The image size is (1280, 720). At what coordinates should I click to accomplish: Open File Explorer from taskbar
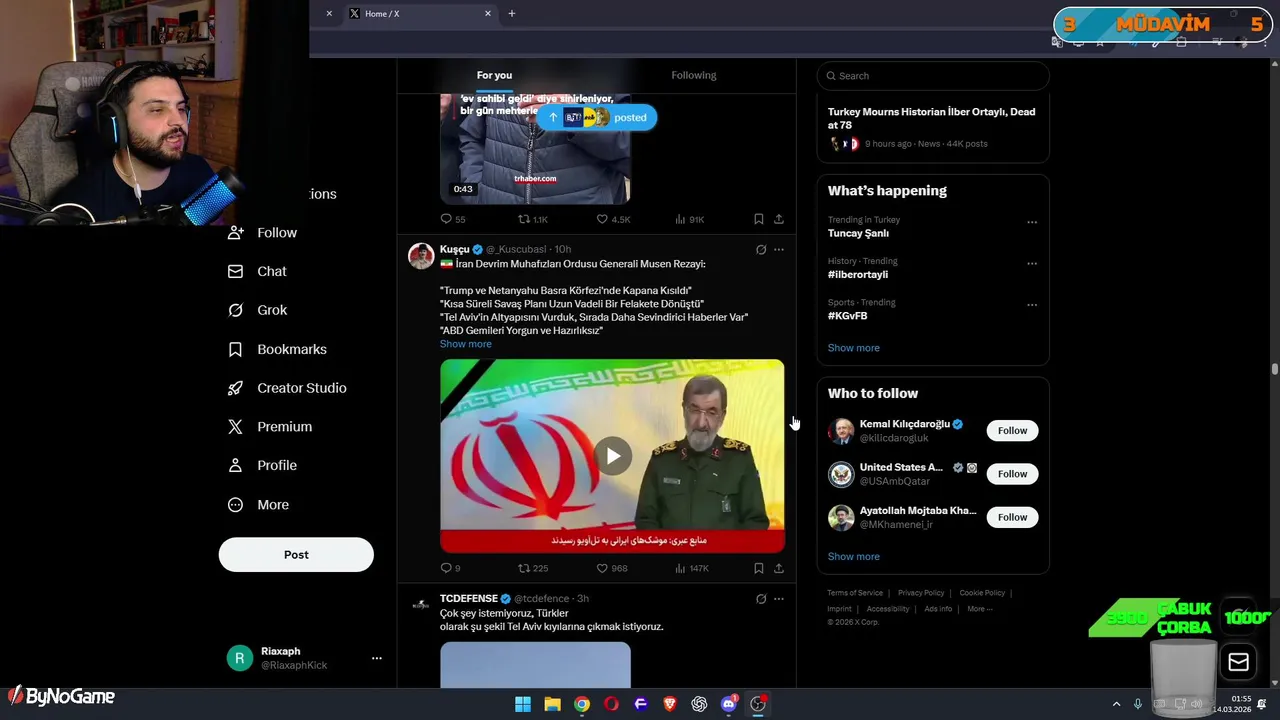tap(552, 704)
